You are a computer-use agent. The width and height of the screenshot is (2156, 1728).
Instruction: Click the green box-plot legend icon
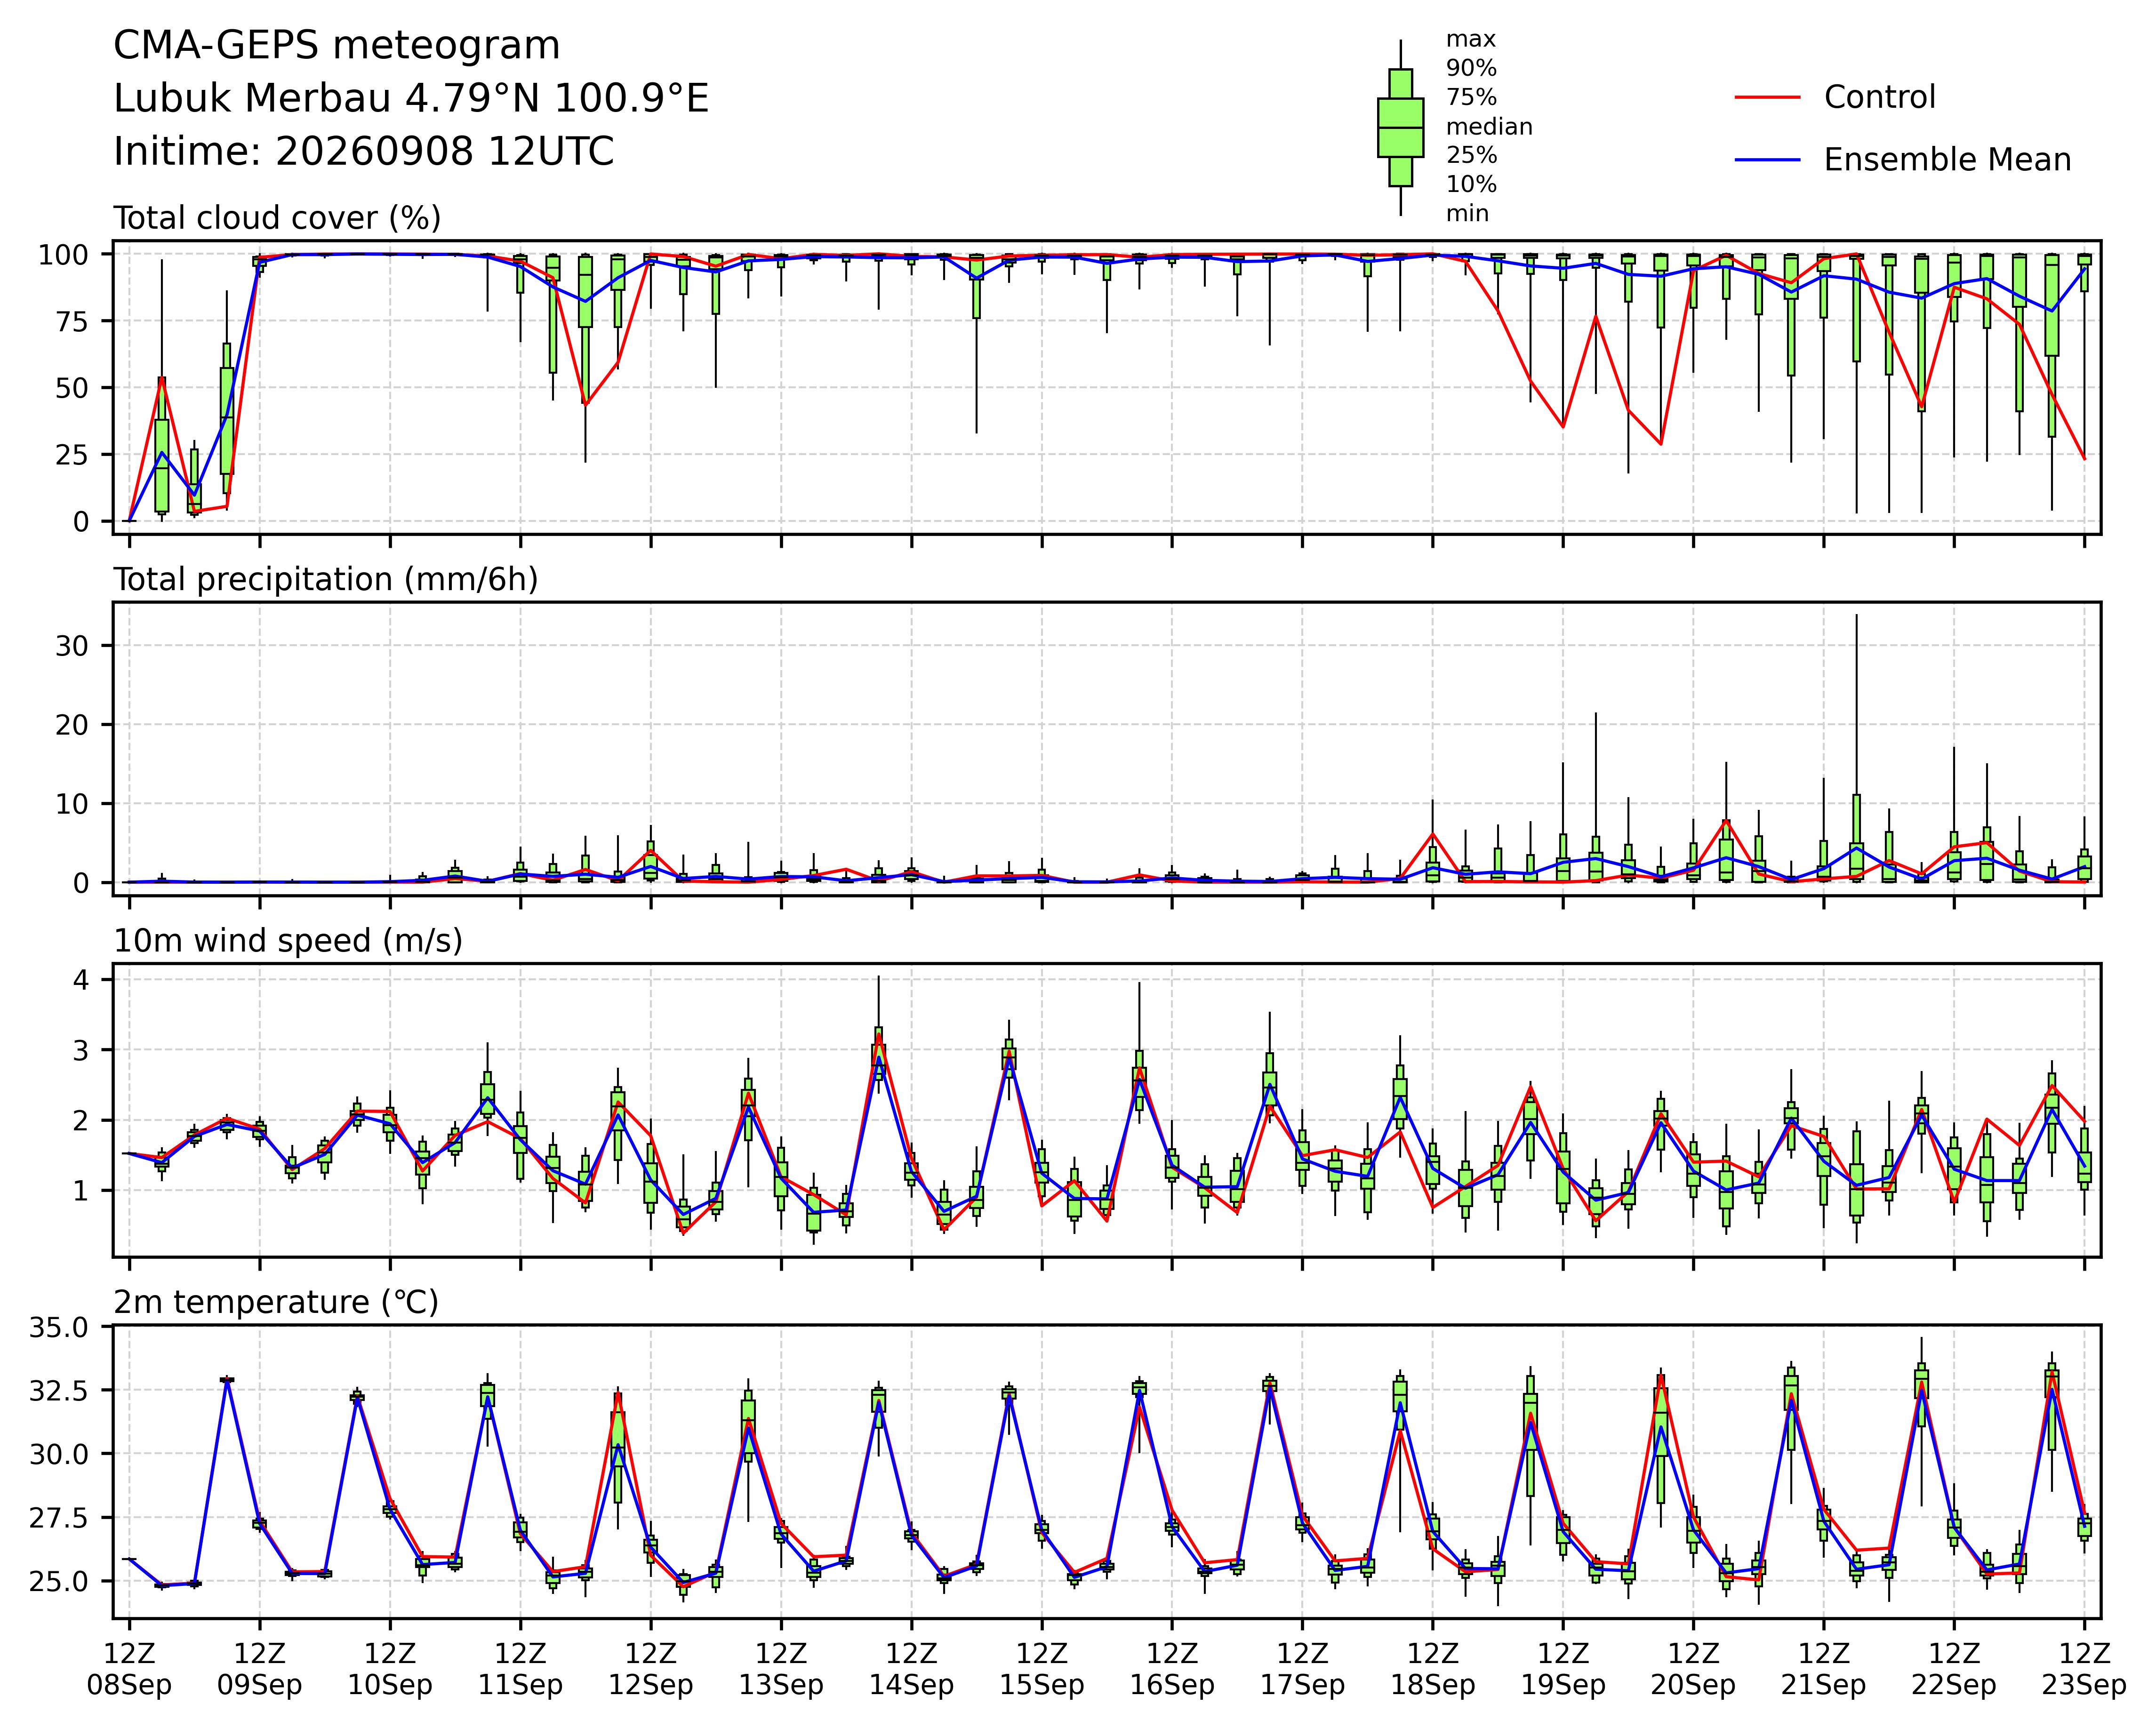click(1400, 127)
